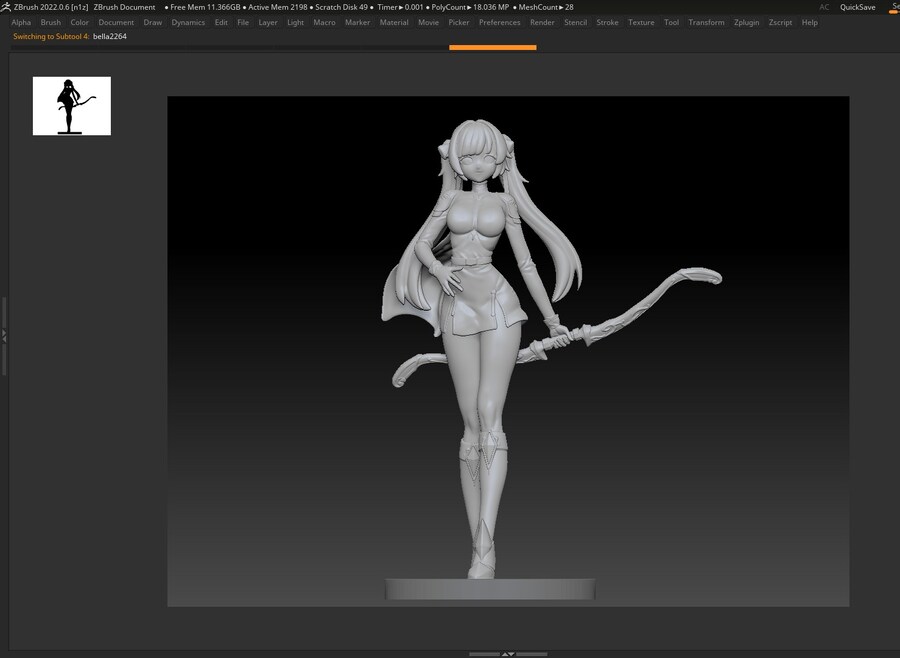Expand the bottom tray divider arrows
This screenshot has width=900, height=658.
coord(508,654)
